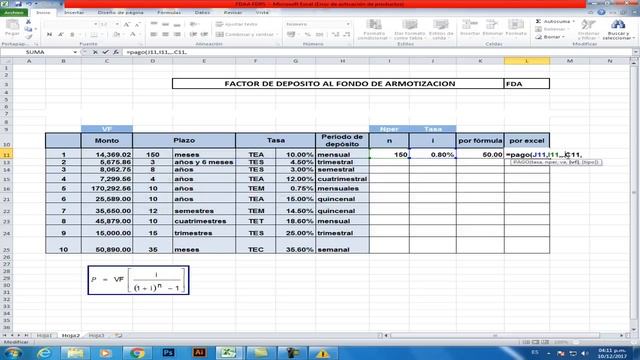Select the 'por fórmula' value 50.00
Screen dimensions: 640x360
coord(480,155)
